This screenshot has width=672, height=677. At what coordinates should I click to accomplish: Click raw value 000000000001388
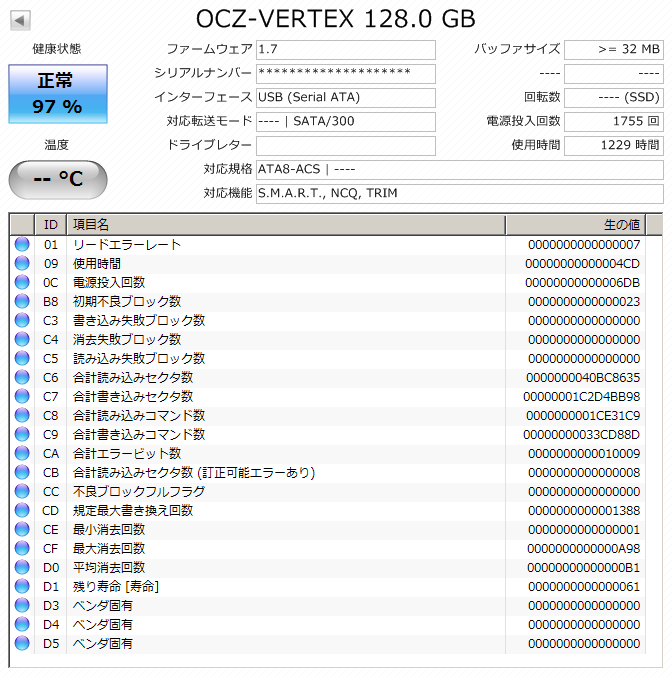coord(584,511)
